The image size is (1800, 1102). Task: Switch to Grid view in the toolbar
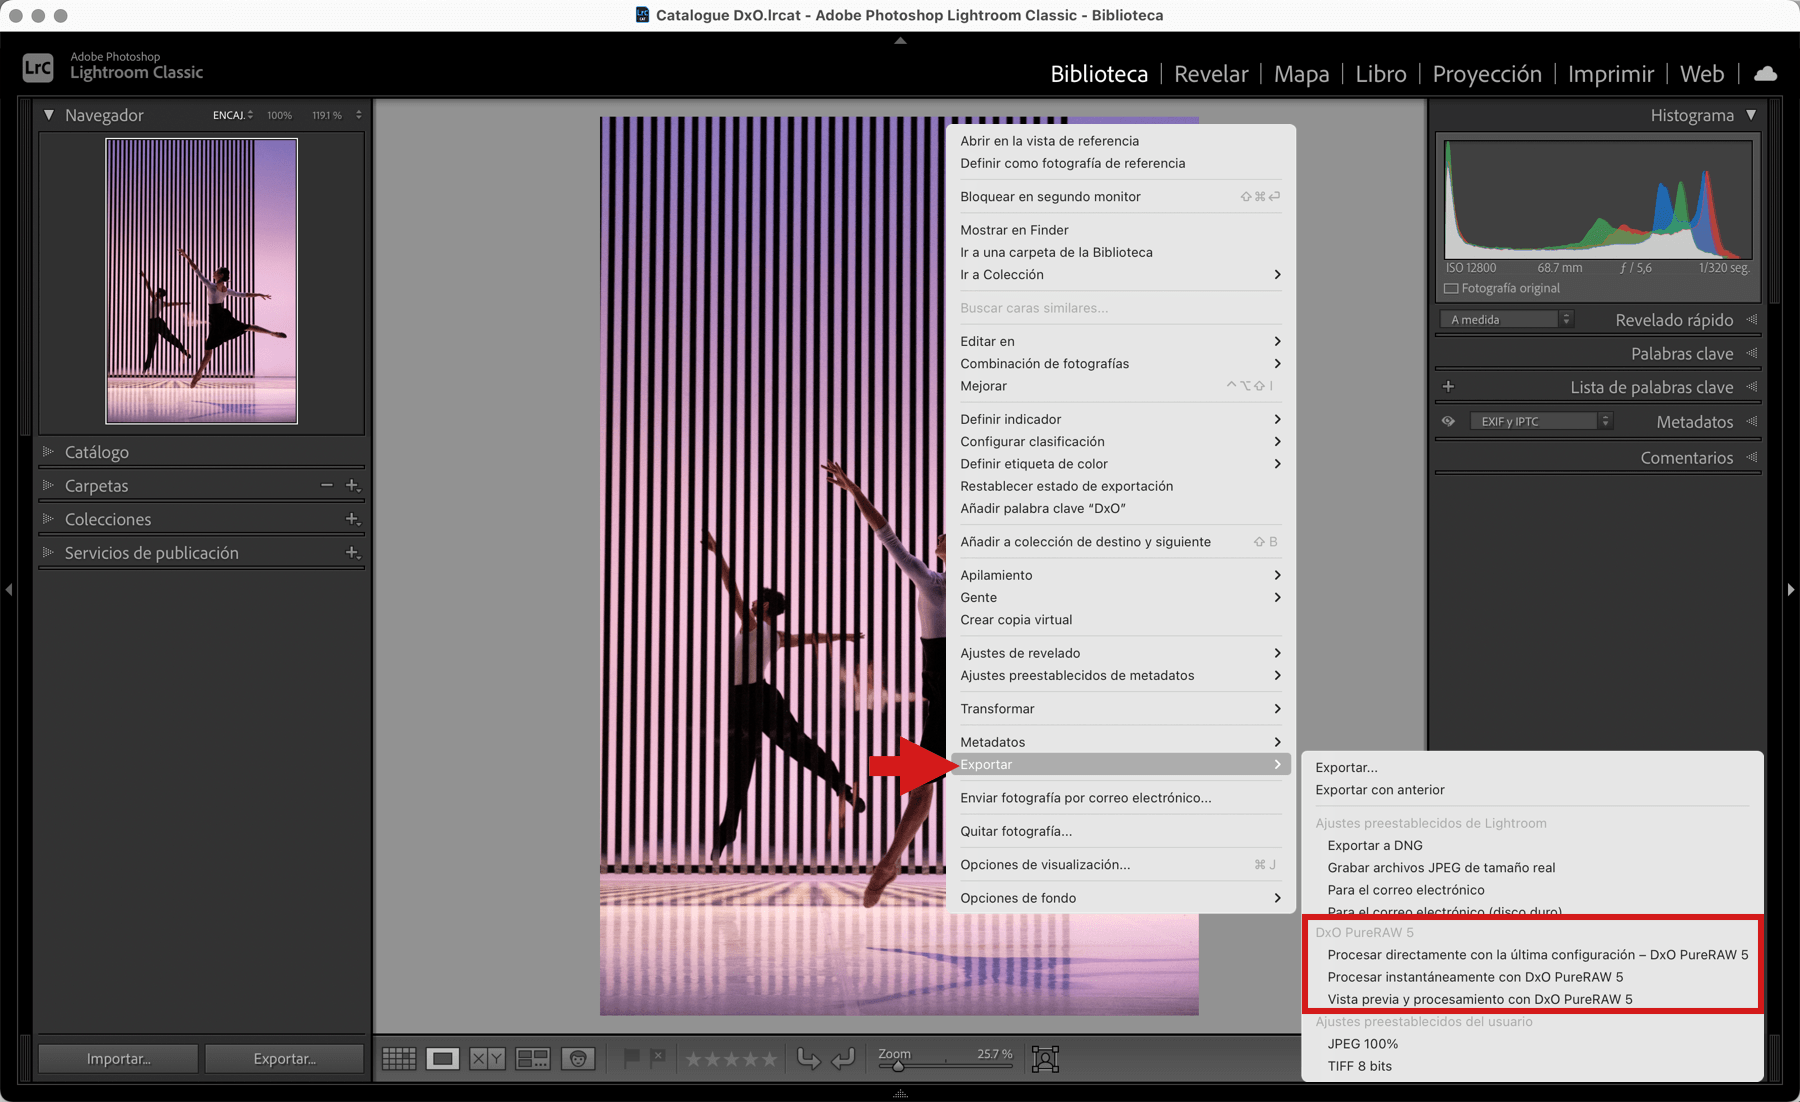(399, 1058)
